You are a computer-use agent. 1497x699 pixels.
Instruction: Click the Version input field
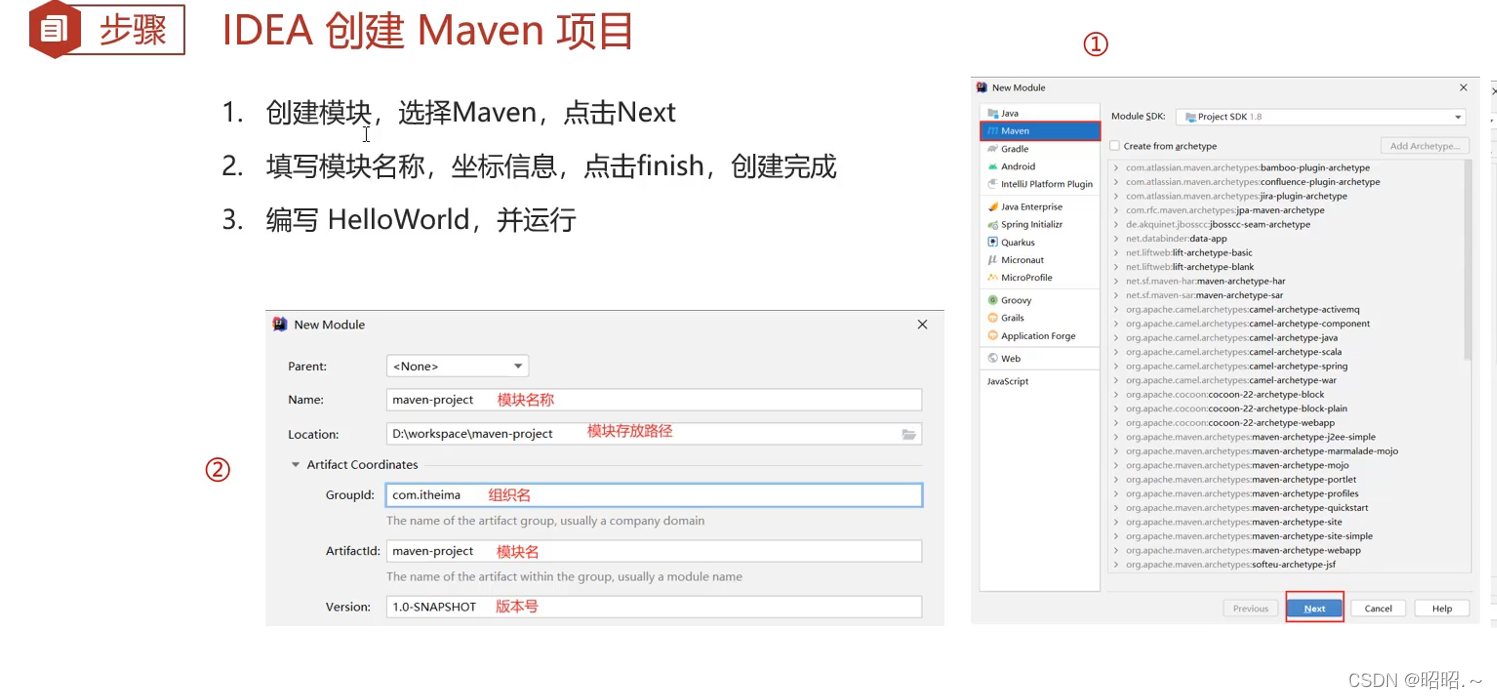click(654, 607)
